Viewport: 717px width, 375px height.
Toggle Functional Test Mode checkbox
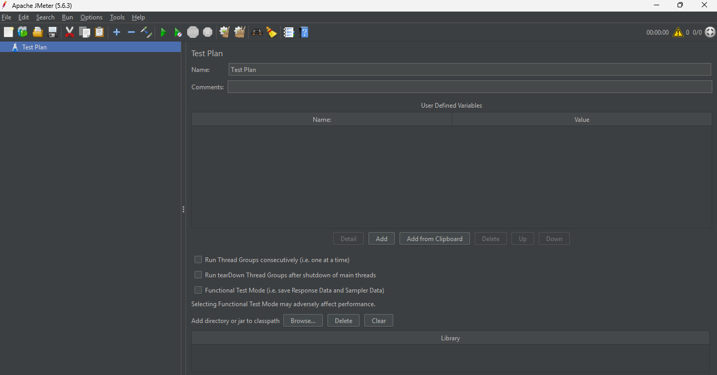[x=198, y=290]
